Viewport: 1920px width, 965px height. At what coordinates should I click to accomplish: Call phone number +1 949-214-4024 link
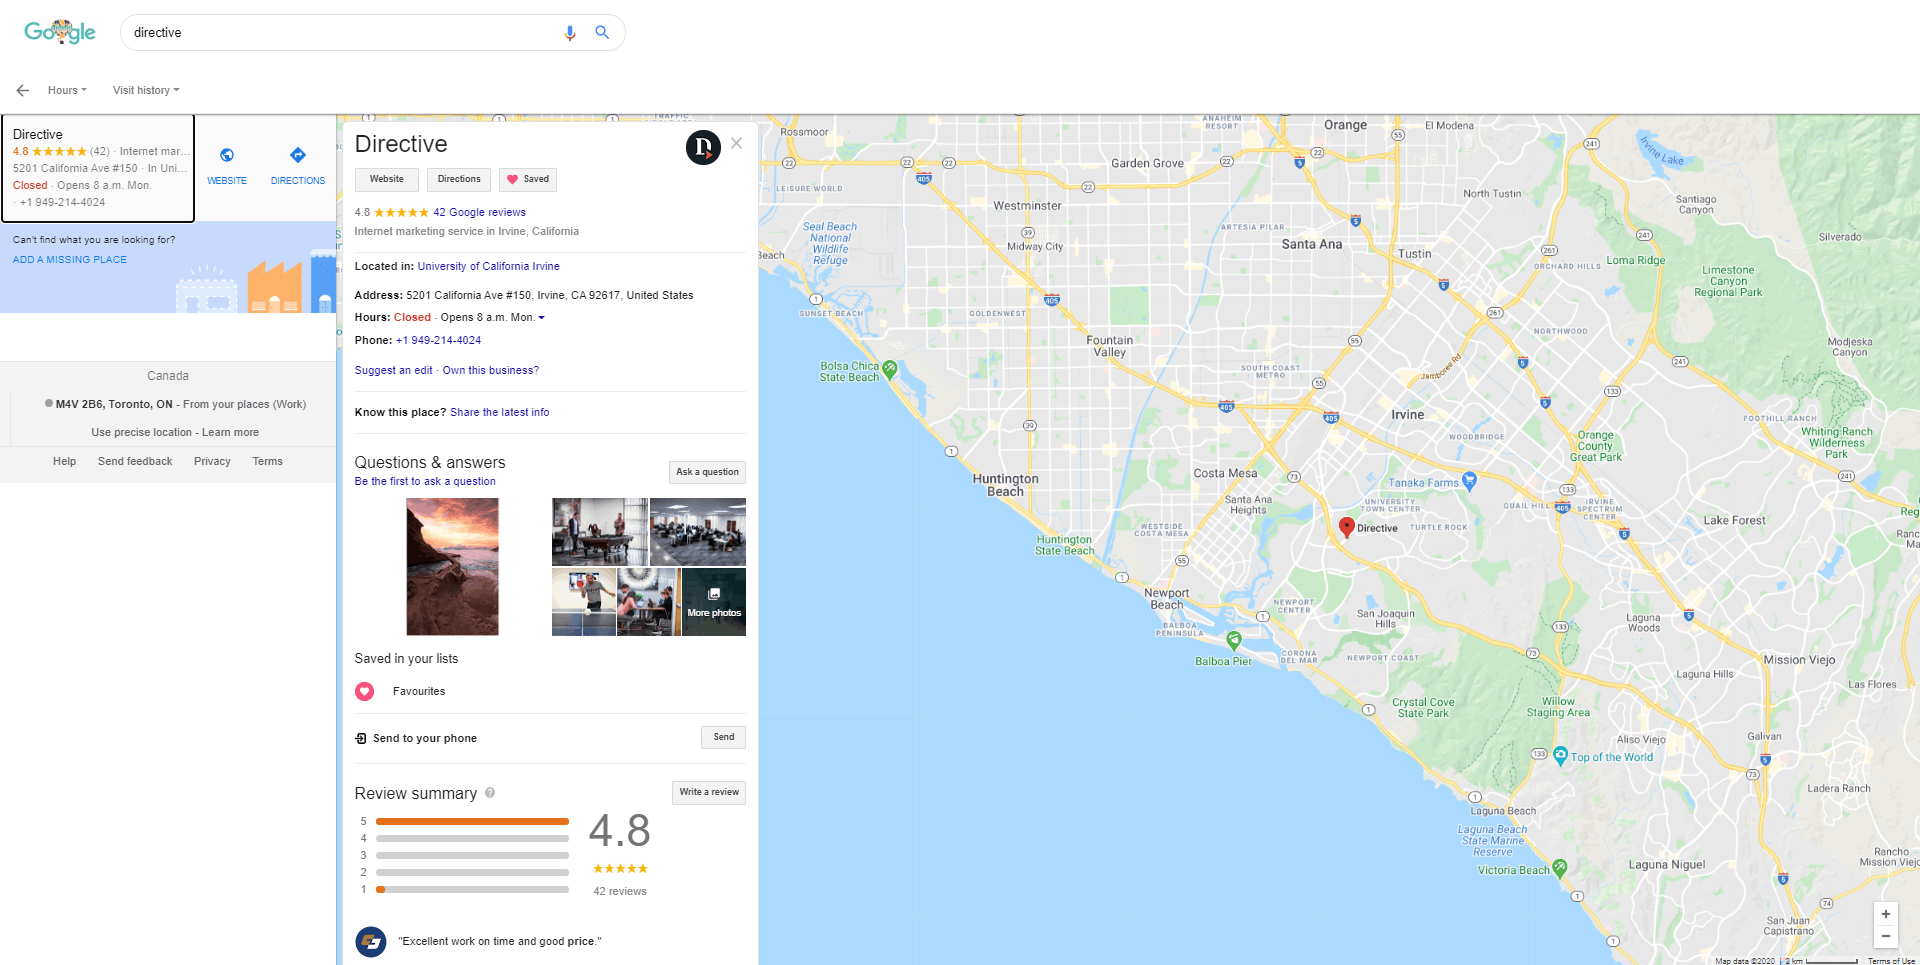click(438, 340)
